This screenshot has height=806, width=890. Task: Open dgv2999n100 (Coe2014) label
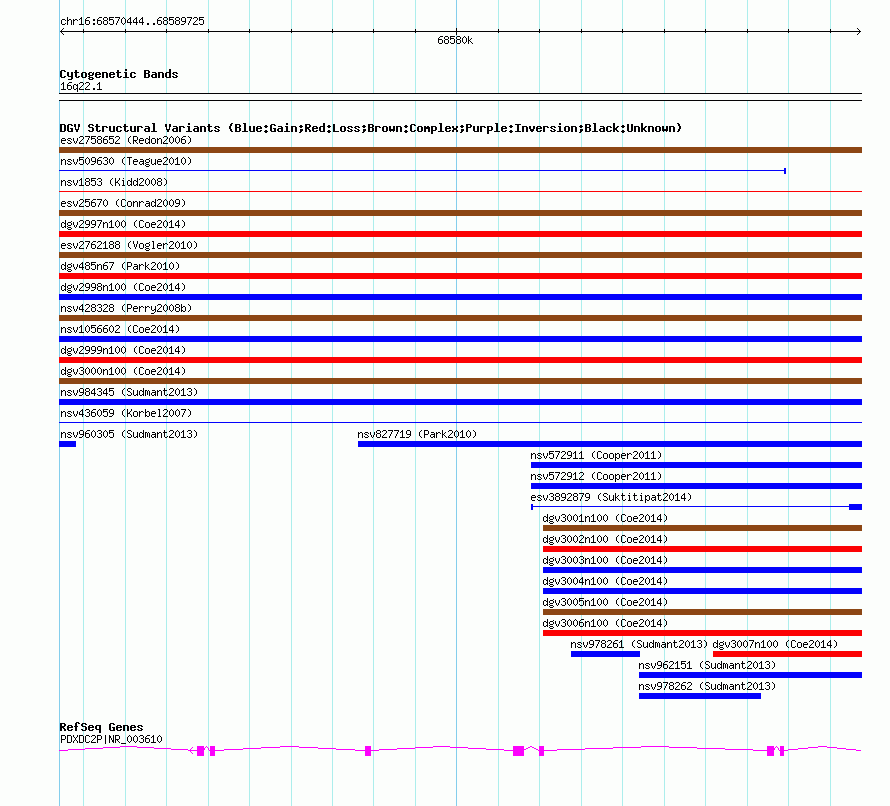click(x=123, y=350)
